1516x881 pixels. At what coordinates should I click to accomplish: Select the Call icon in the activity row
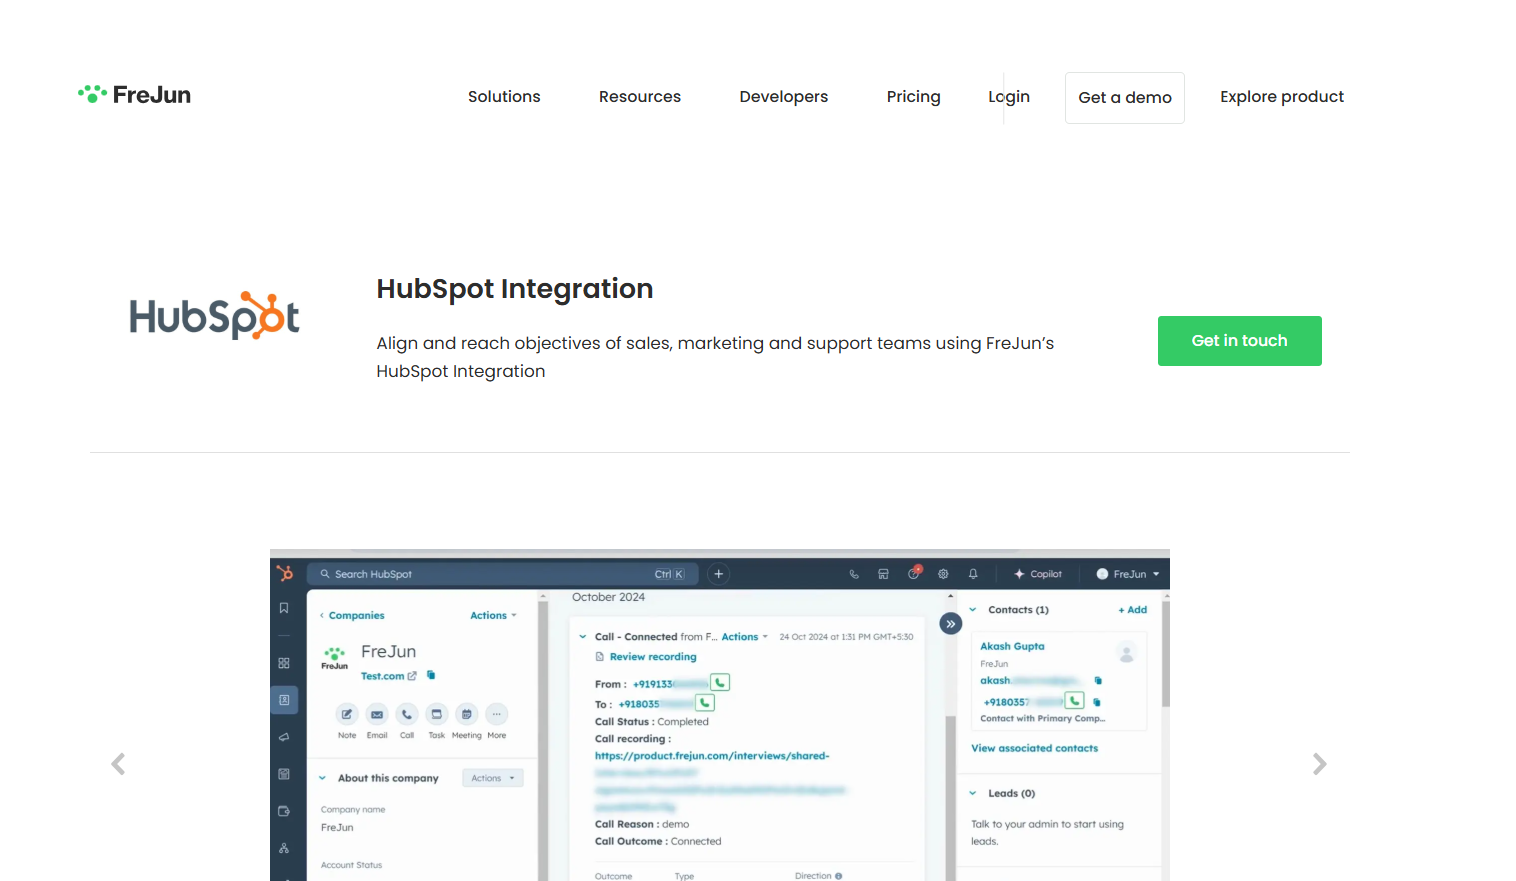[407, 716]
